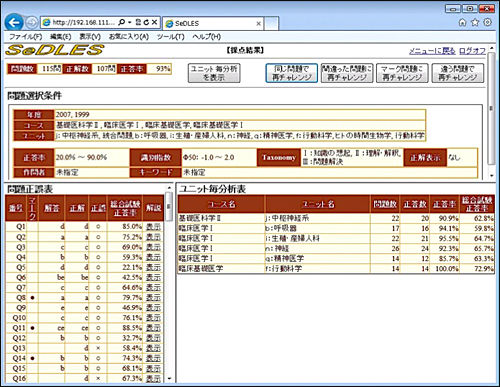
Task: Open the ヘルプ(H) menu
Action: click(206, 37)
